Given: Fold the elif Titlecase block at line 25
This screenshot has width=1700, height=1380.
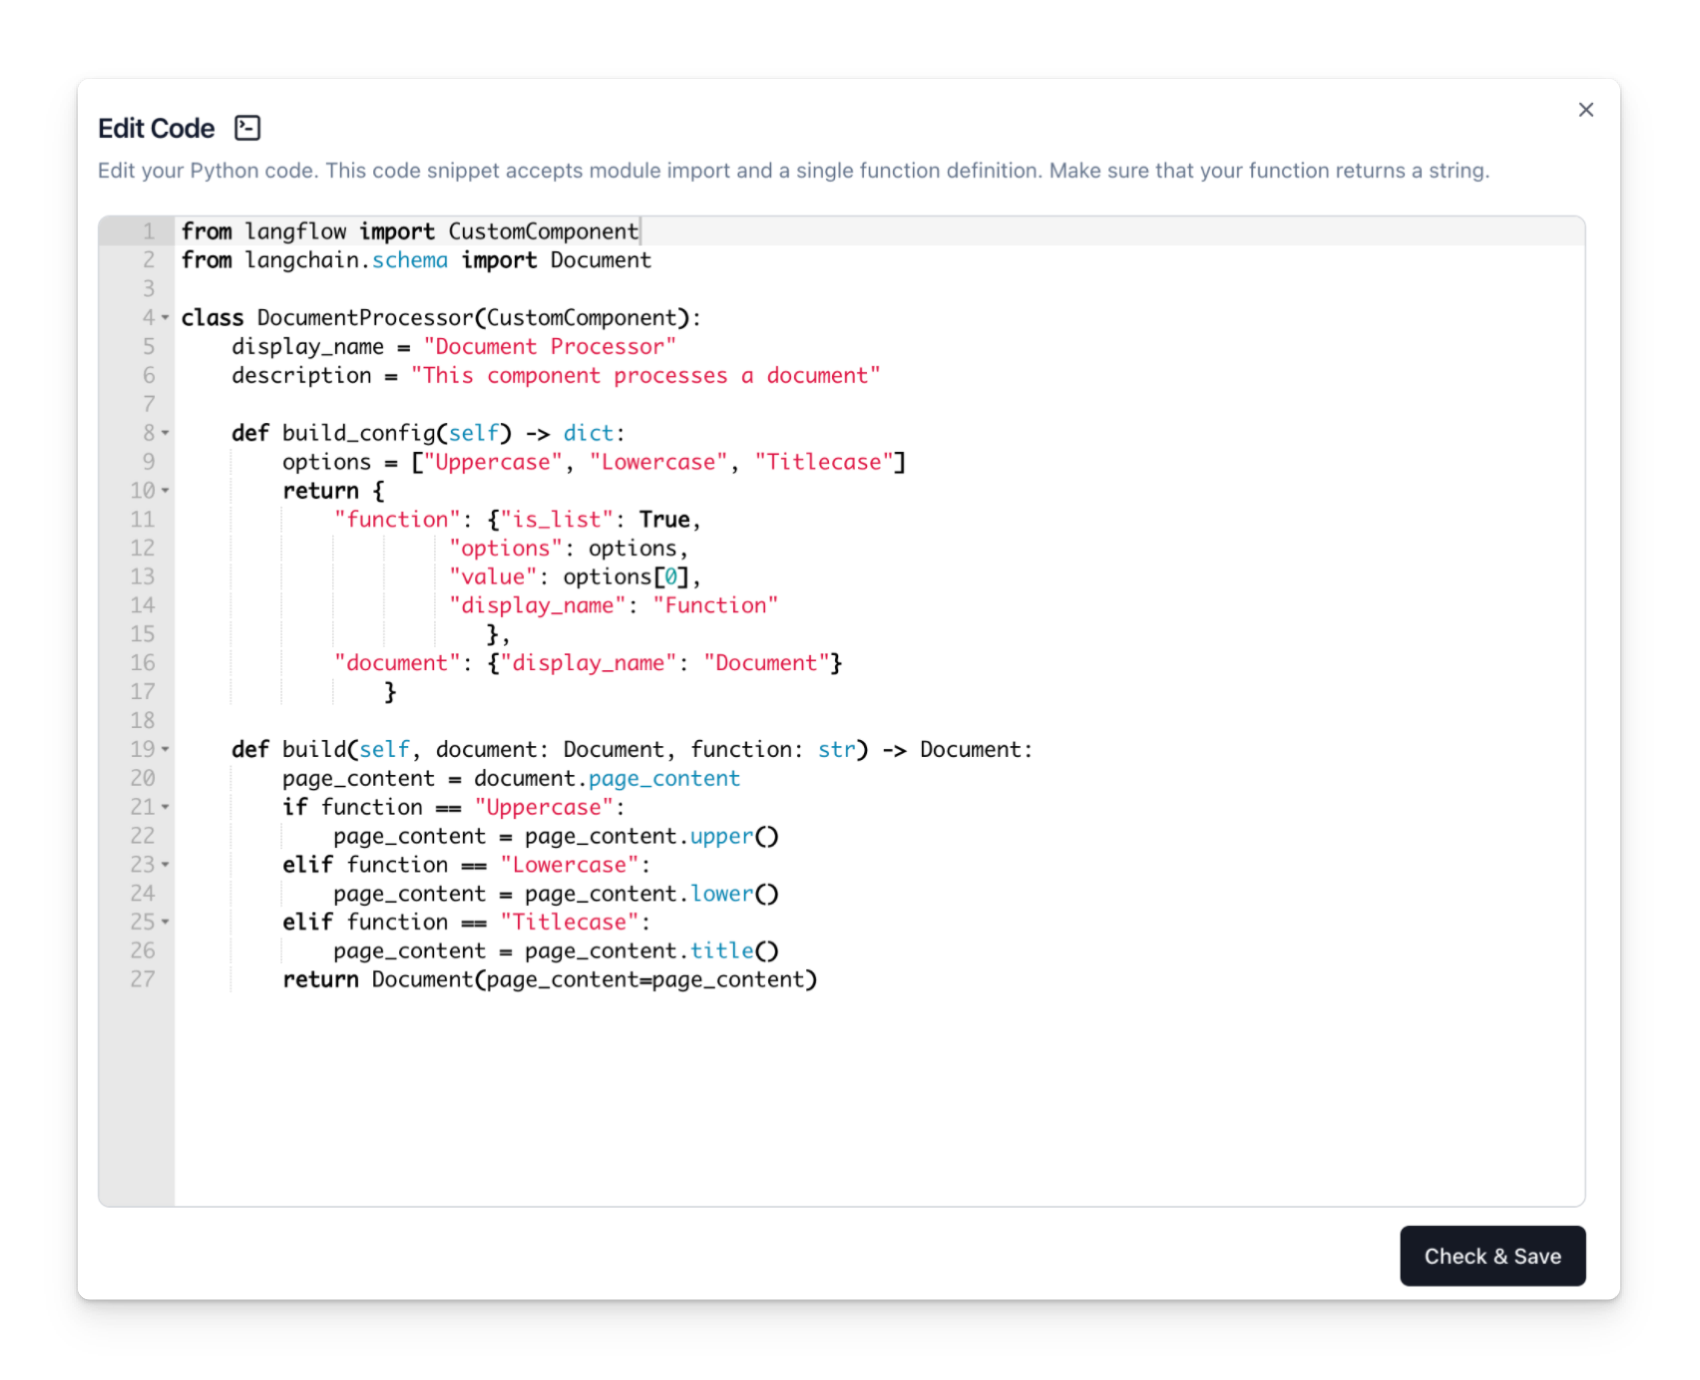Looking at the screenshot, I should 165,922.
